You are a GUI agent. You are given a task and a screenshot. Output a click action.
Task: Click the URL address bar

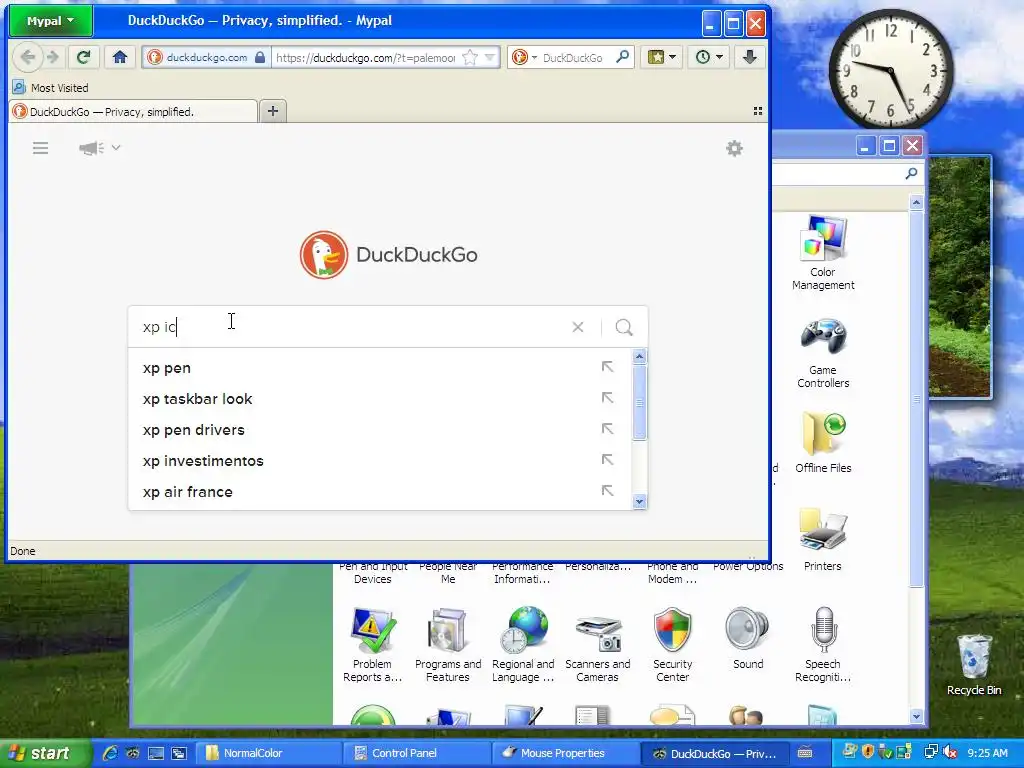tap(365, 57)
